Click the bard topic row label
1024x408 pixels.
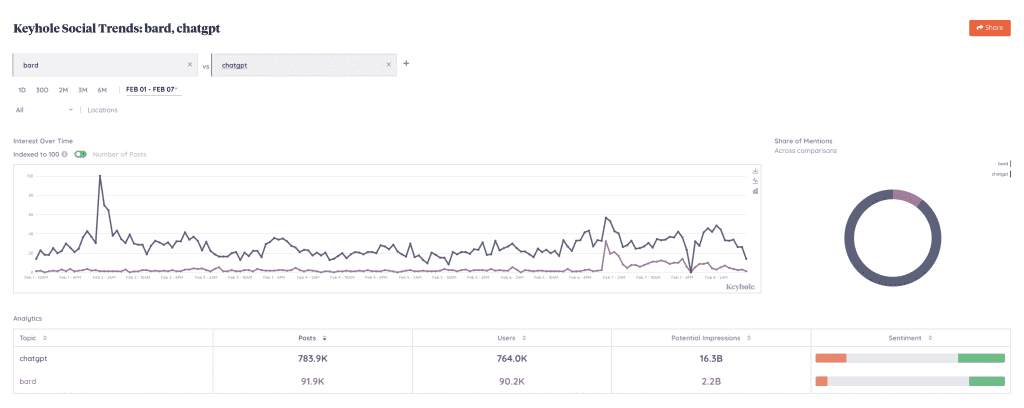tap(27, 381)
